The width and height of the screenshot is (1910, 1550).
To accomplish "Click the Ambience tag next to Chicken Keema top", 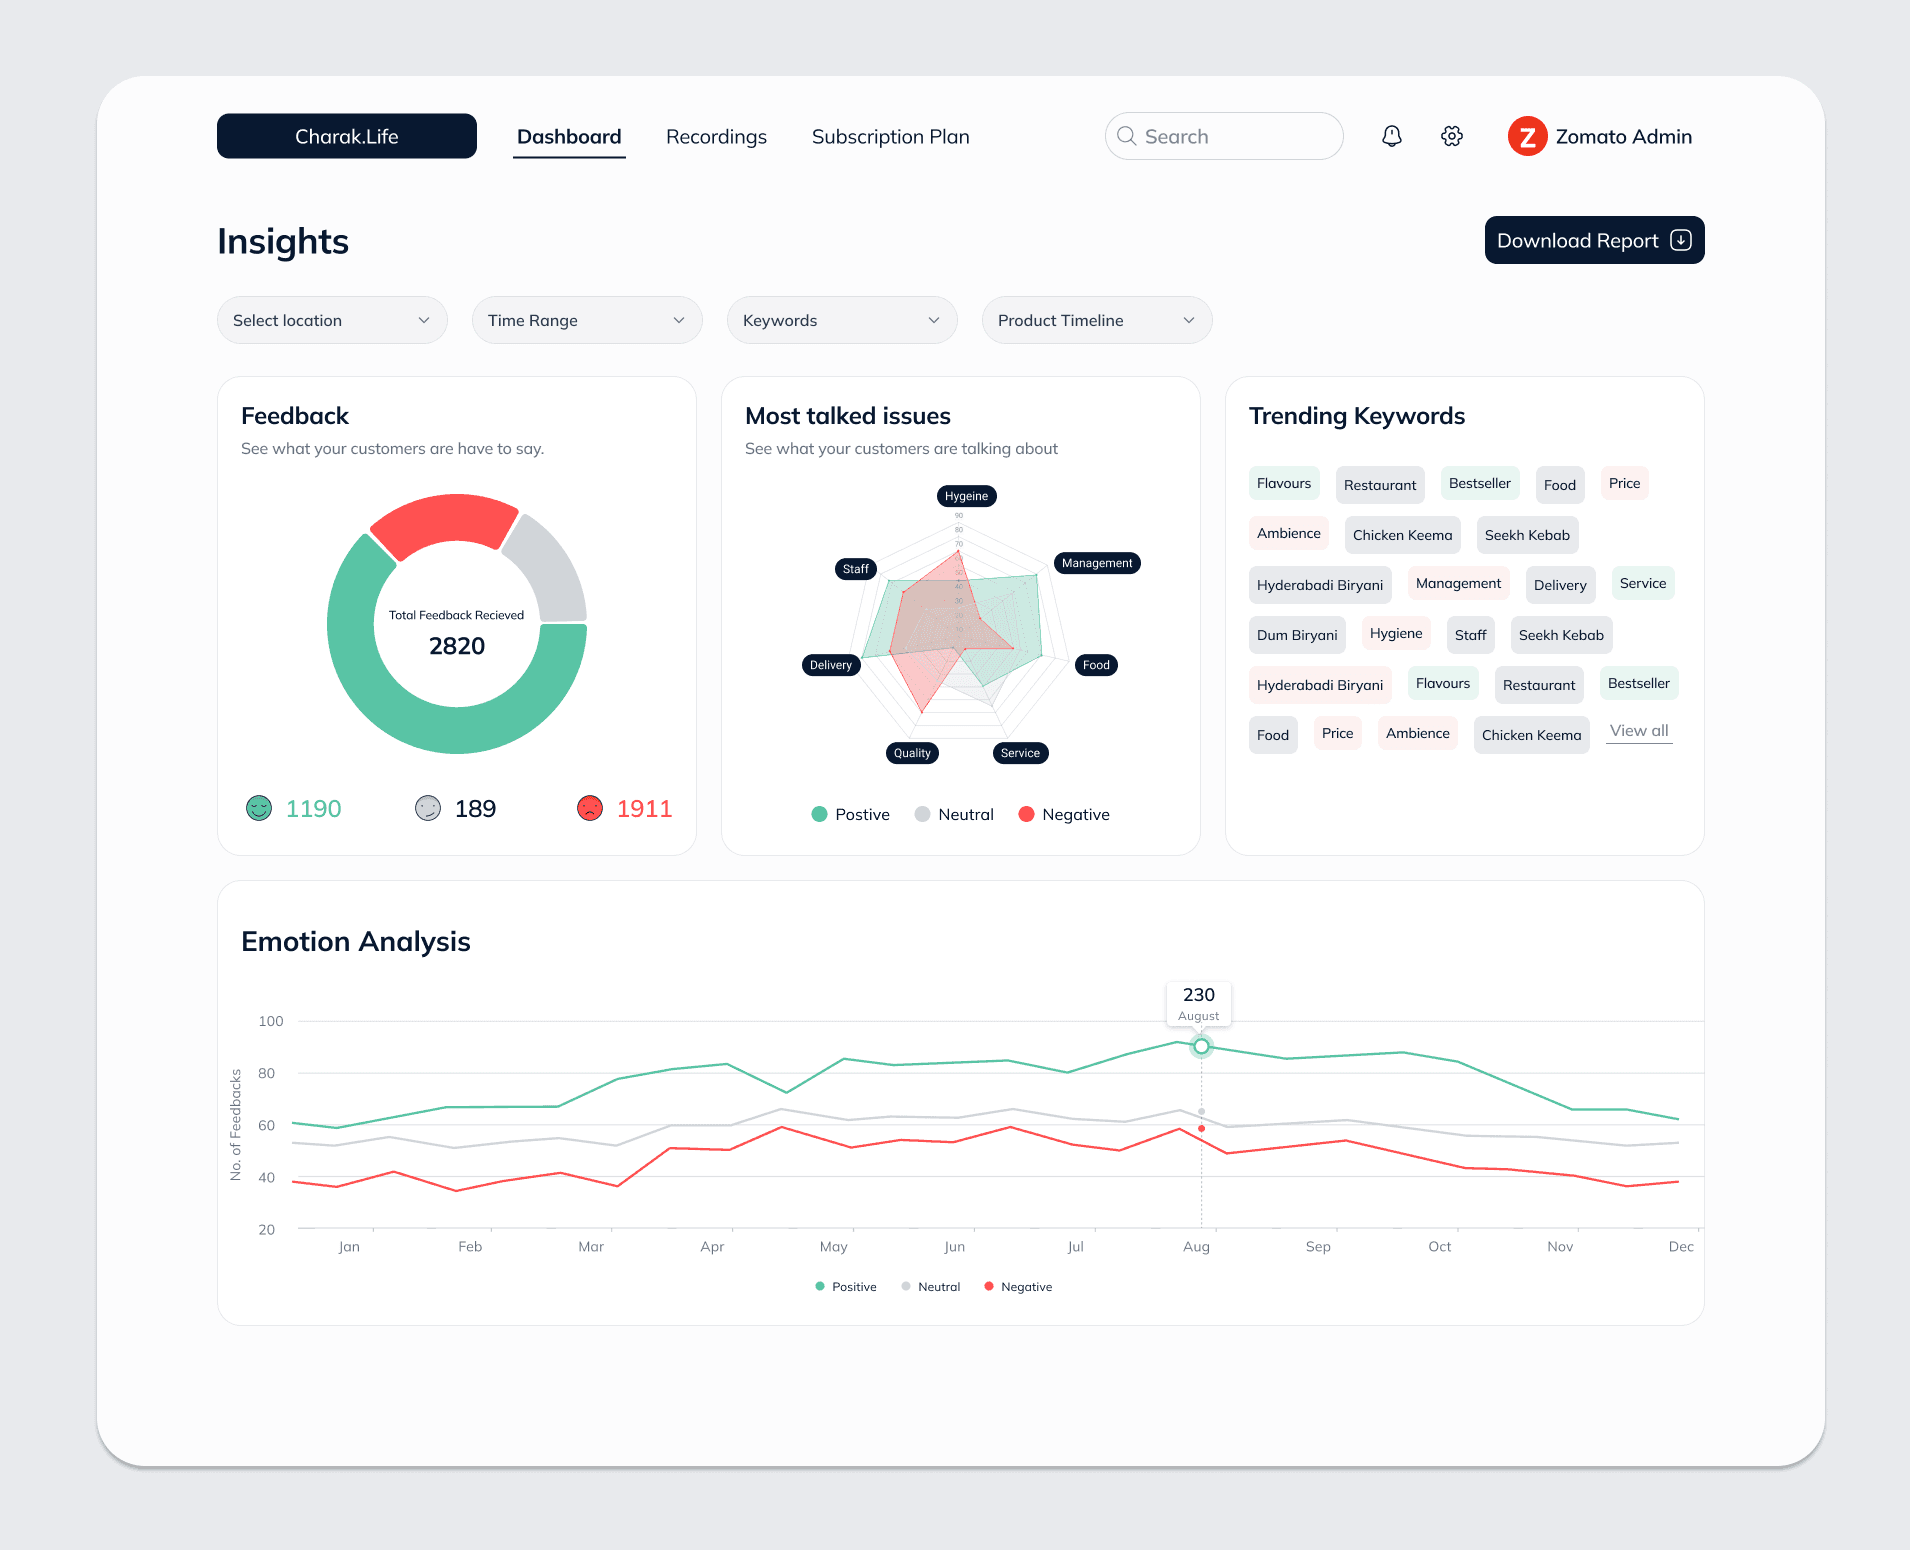I will [1288, 533].
